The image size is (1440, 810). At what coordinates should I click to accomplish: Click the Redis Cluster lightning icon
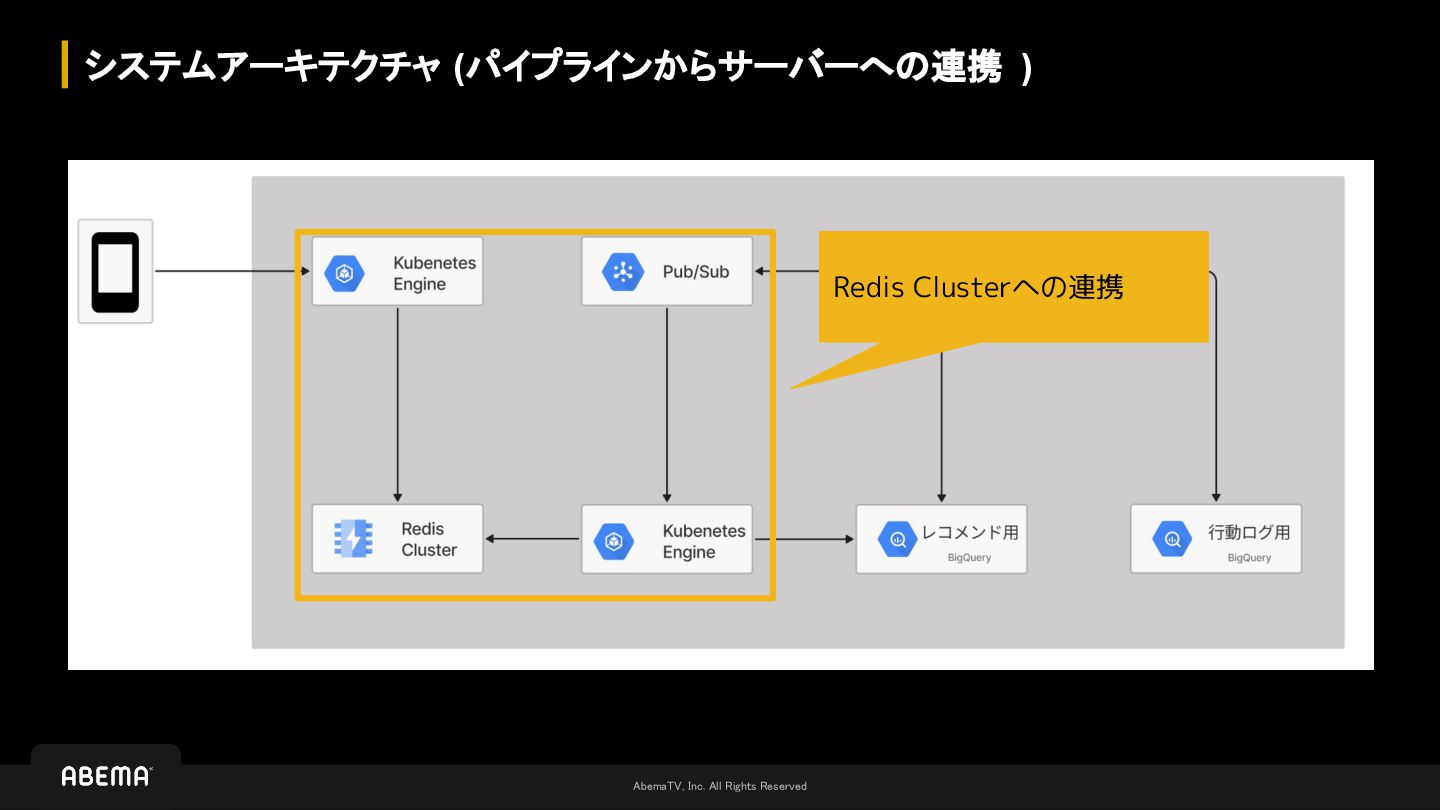click(x=353, y=539)
